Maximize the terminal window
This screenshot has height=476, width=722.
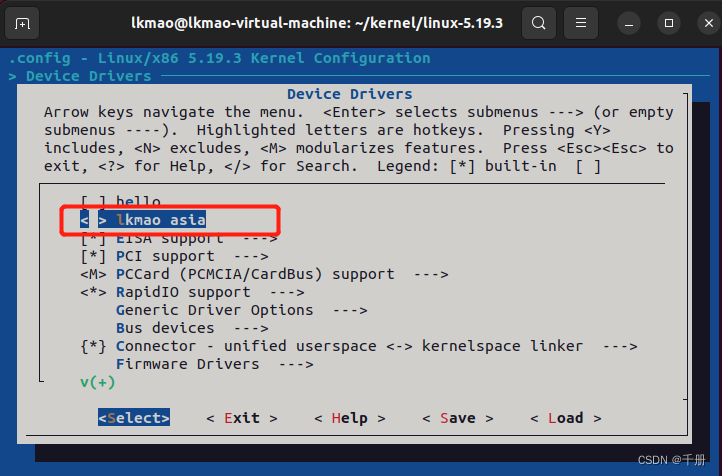click(669, 23)
